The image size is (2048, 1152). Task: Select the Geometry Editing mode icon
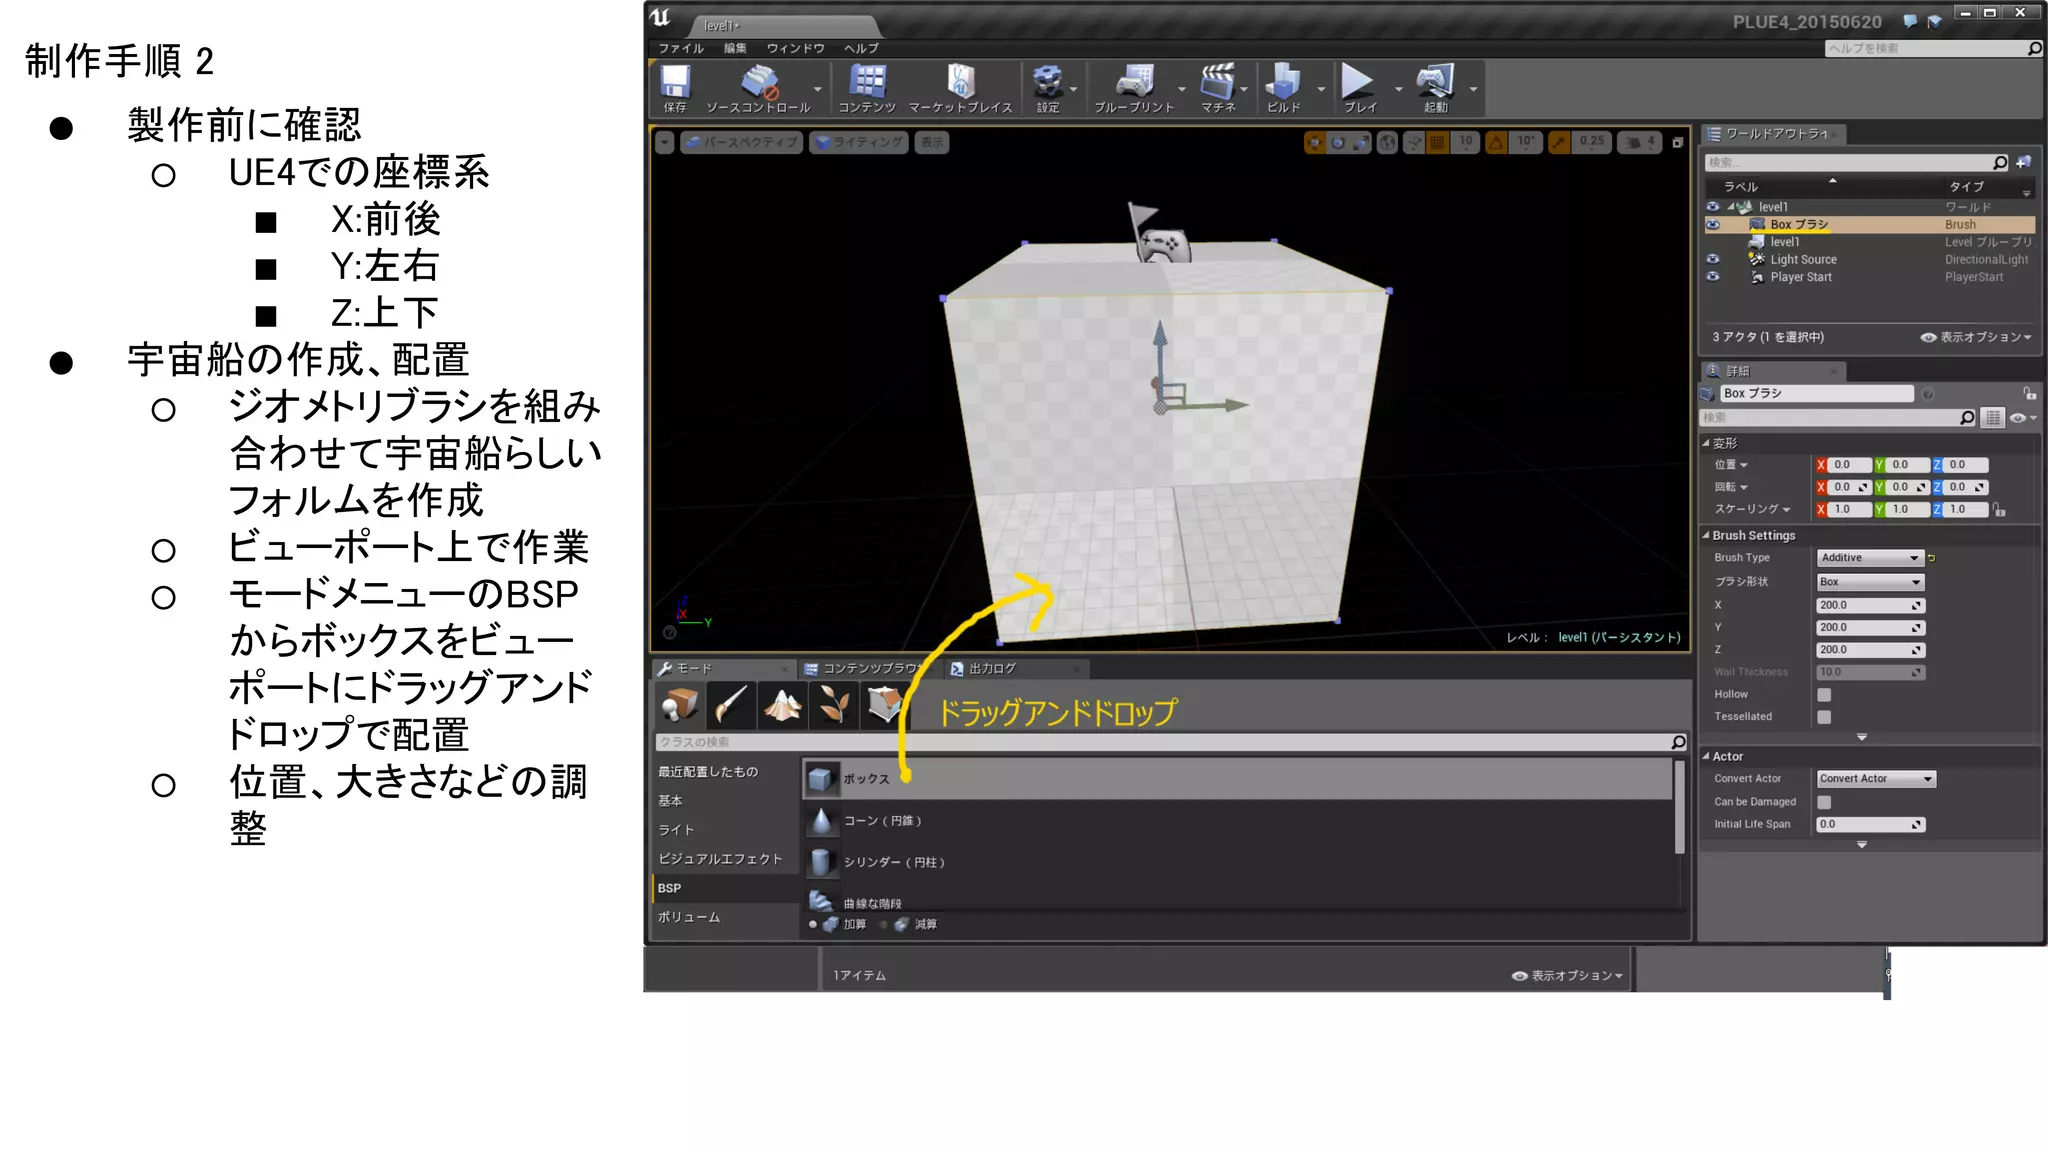point(884,705)
